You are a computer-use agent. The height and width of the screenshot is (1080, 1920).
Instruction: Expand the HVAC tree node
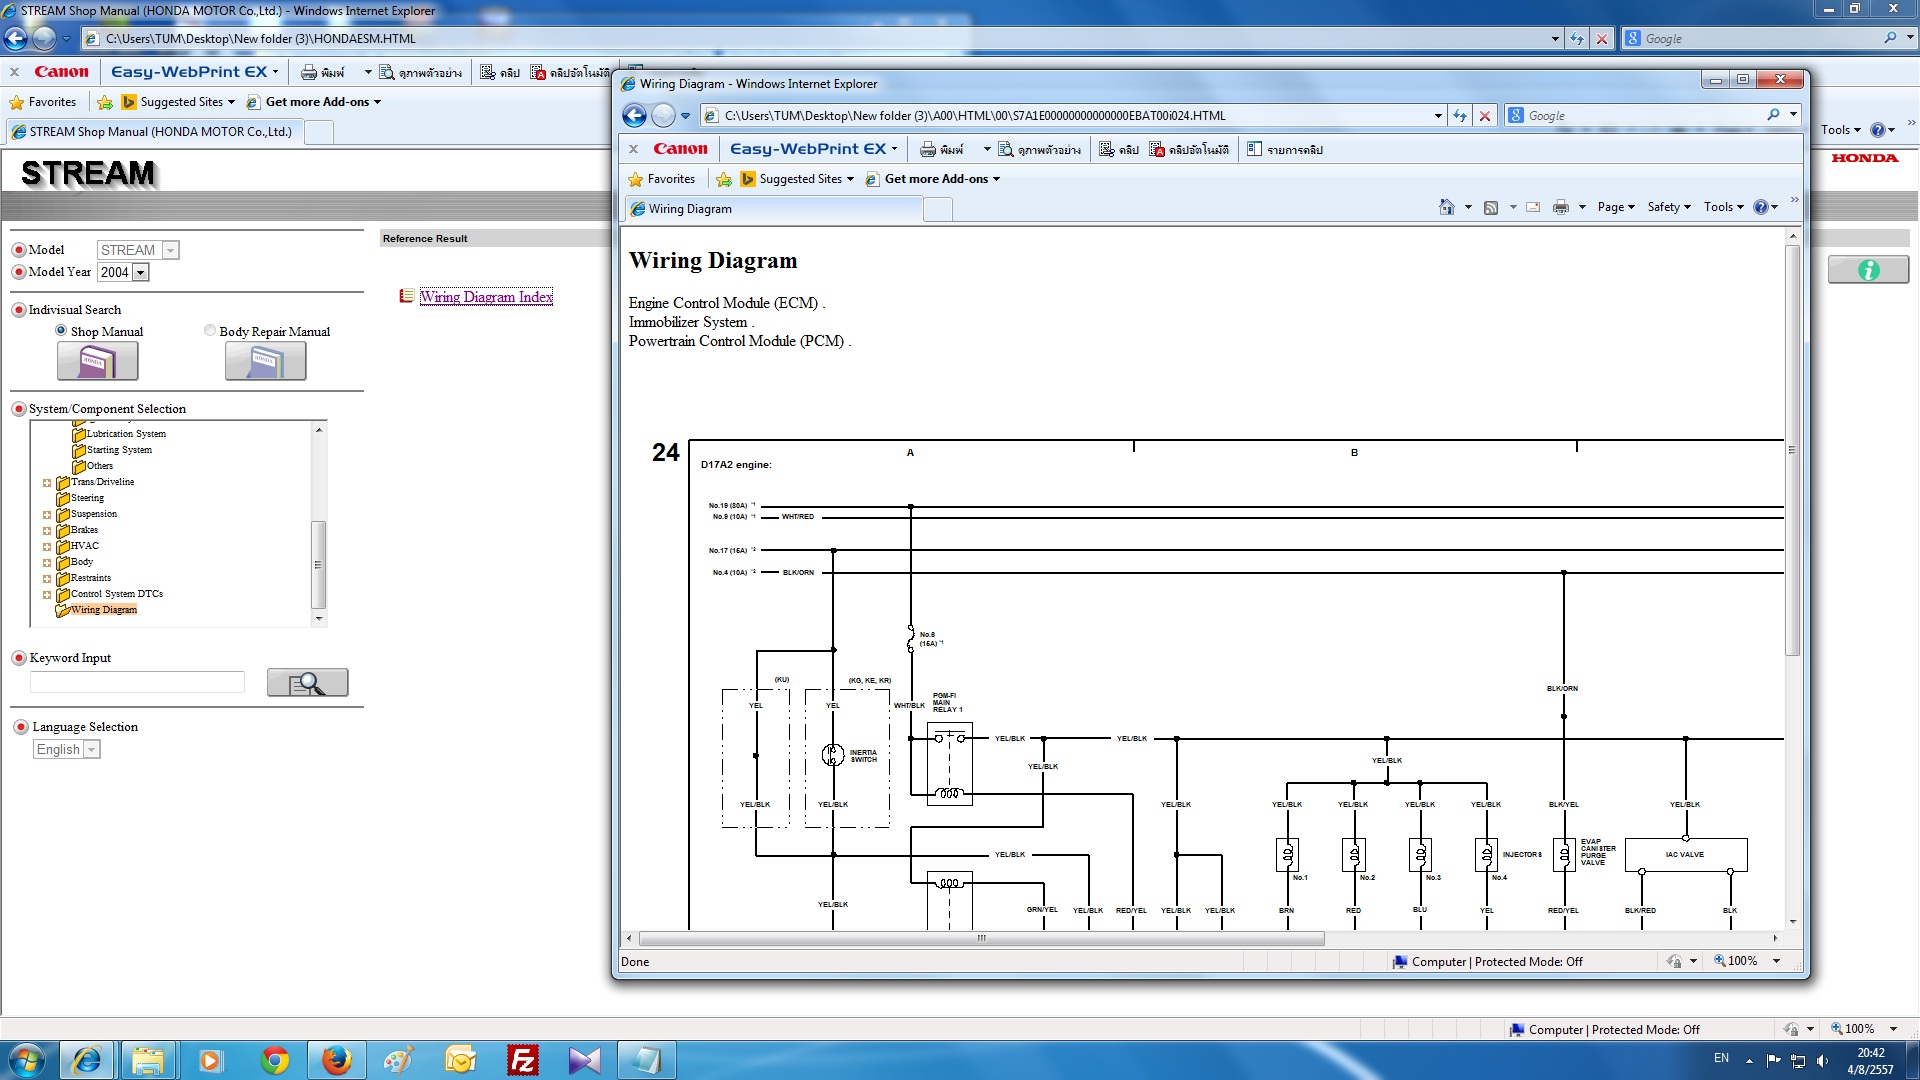pyautogui.click(x=46, y=547)
